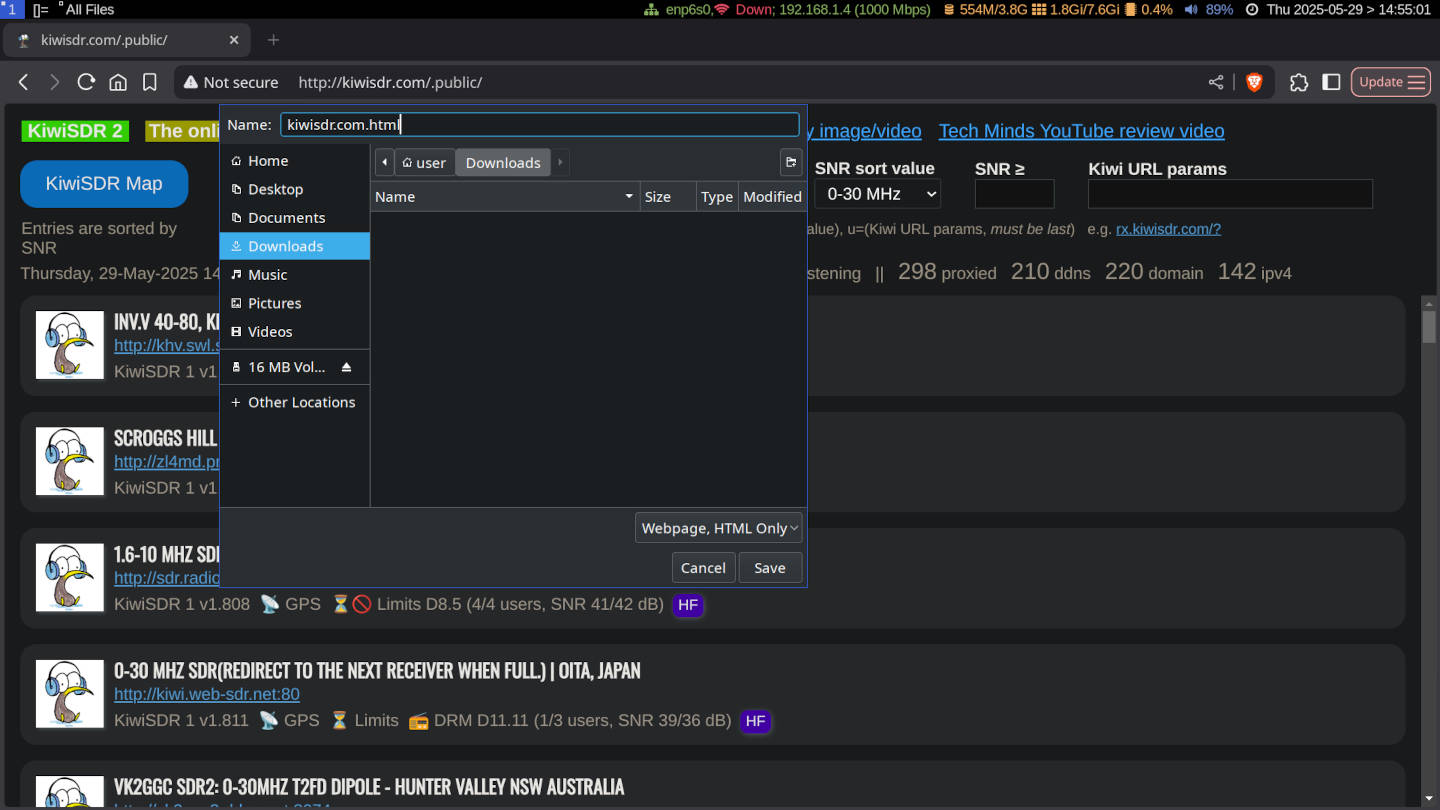
Task: Open the SNR sort value 0-30 MHz dropdown
Action: click(877, 194)
